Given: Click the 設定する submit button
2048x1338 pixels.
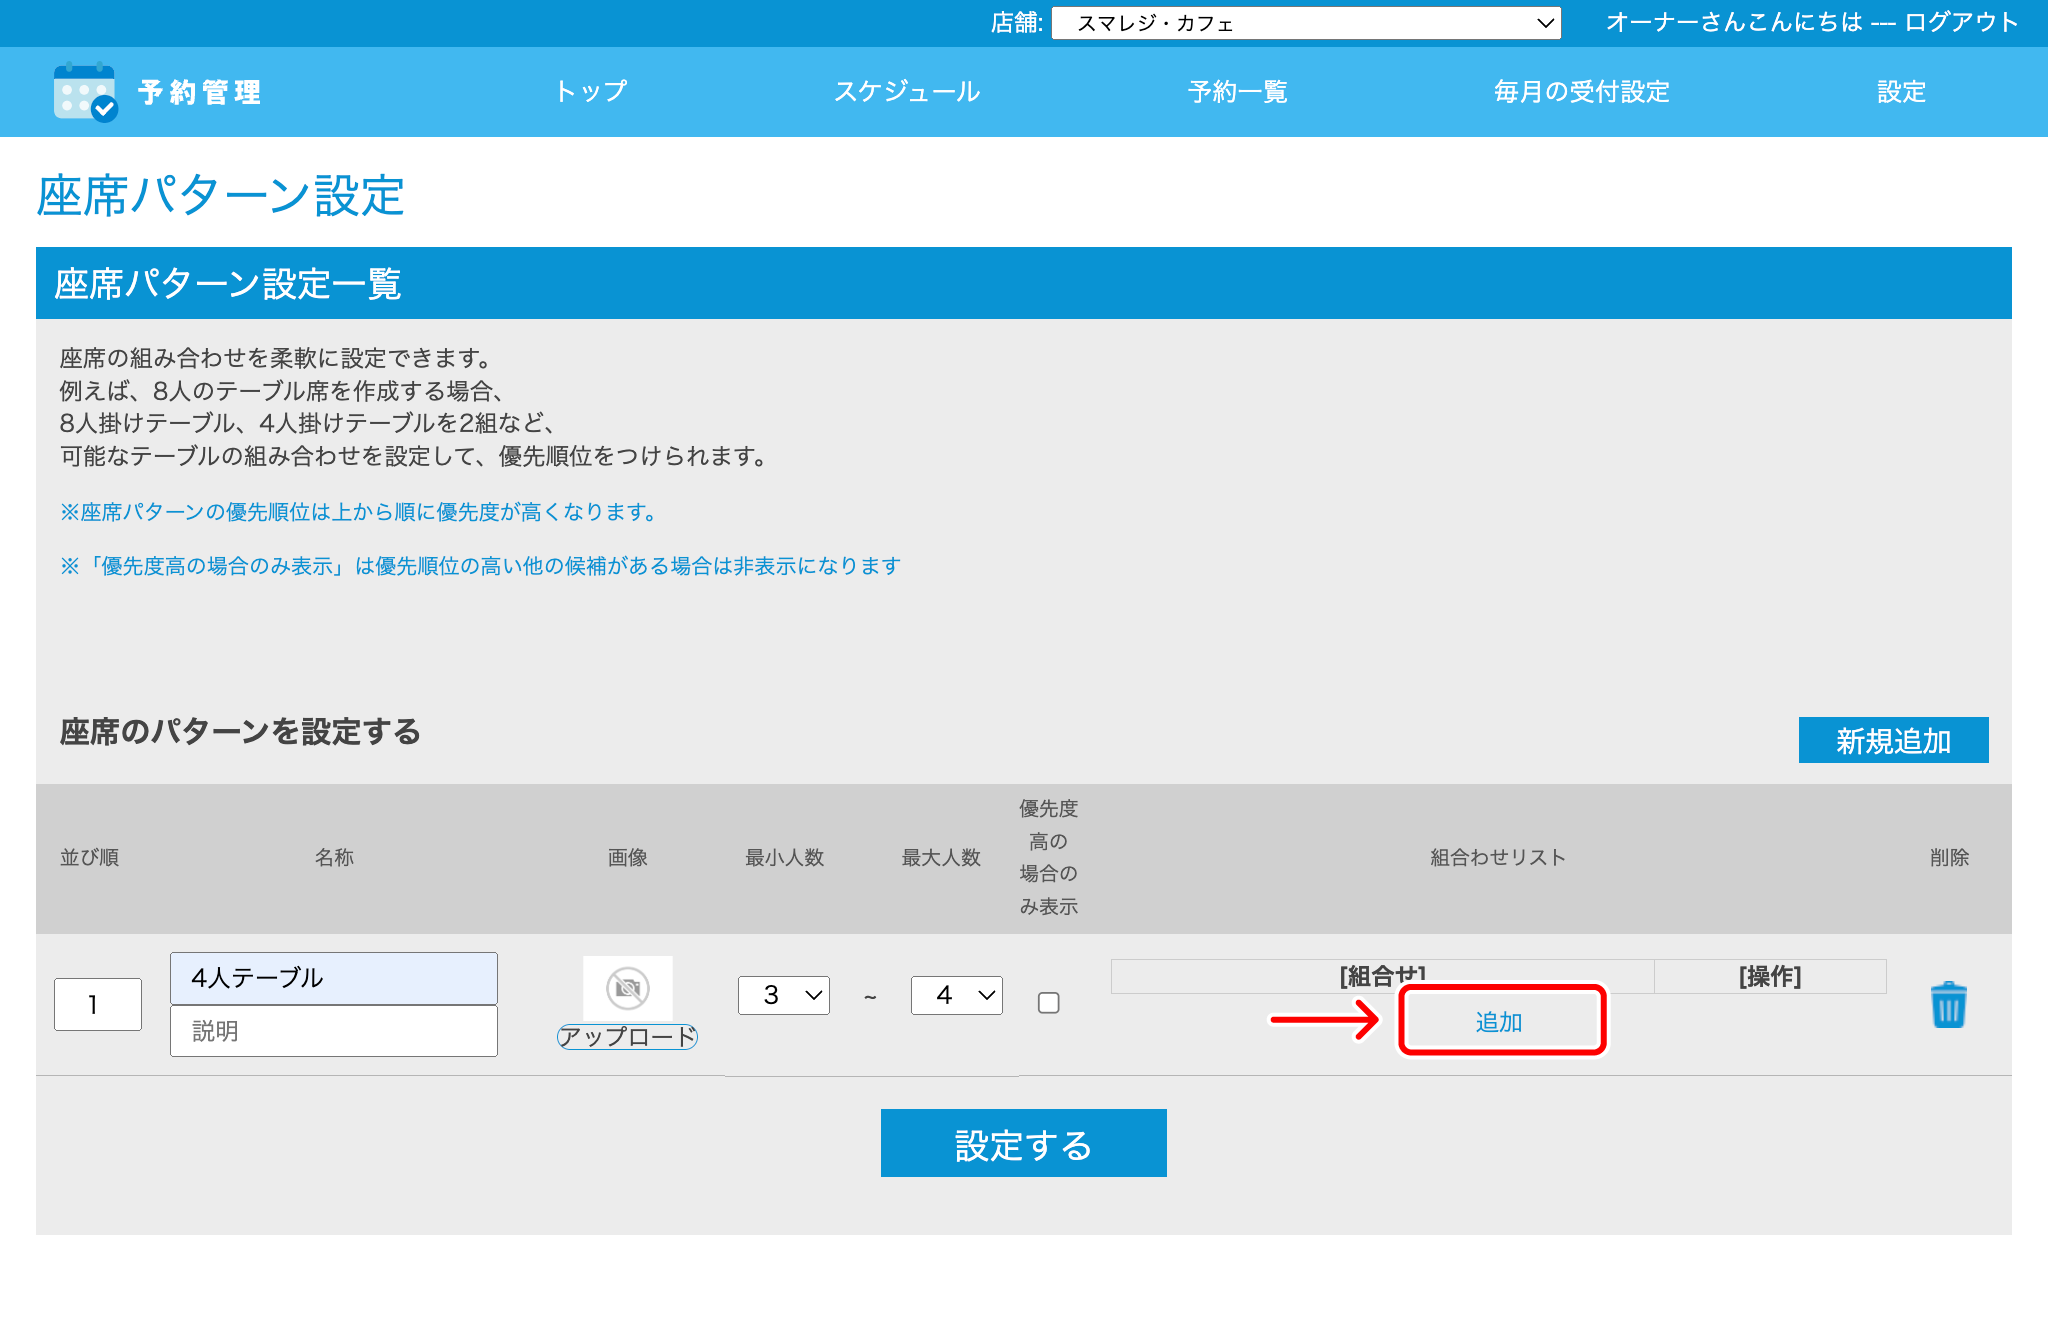Looking at the screenshot, I should coord(1023,1143).
